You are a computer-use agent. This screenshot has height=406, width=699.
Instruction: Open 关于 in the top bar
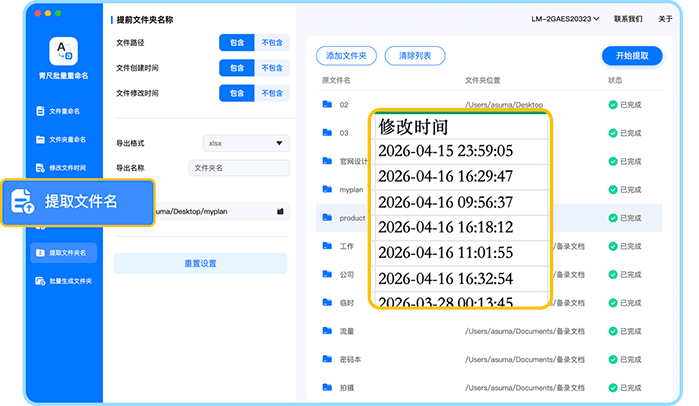point(666,19)
